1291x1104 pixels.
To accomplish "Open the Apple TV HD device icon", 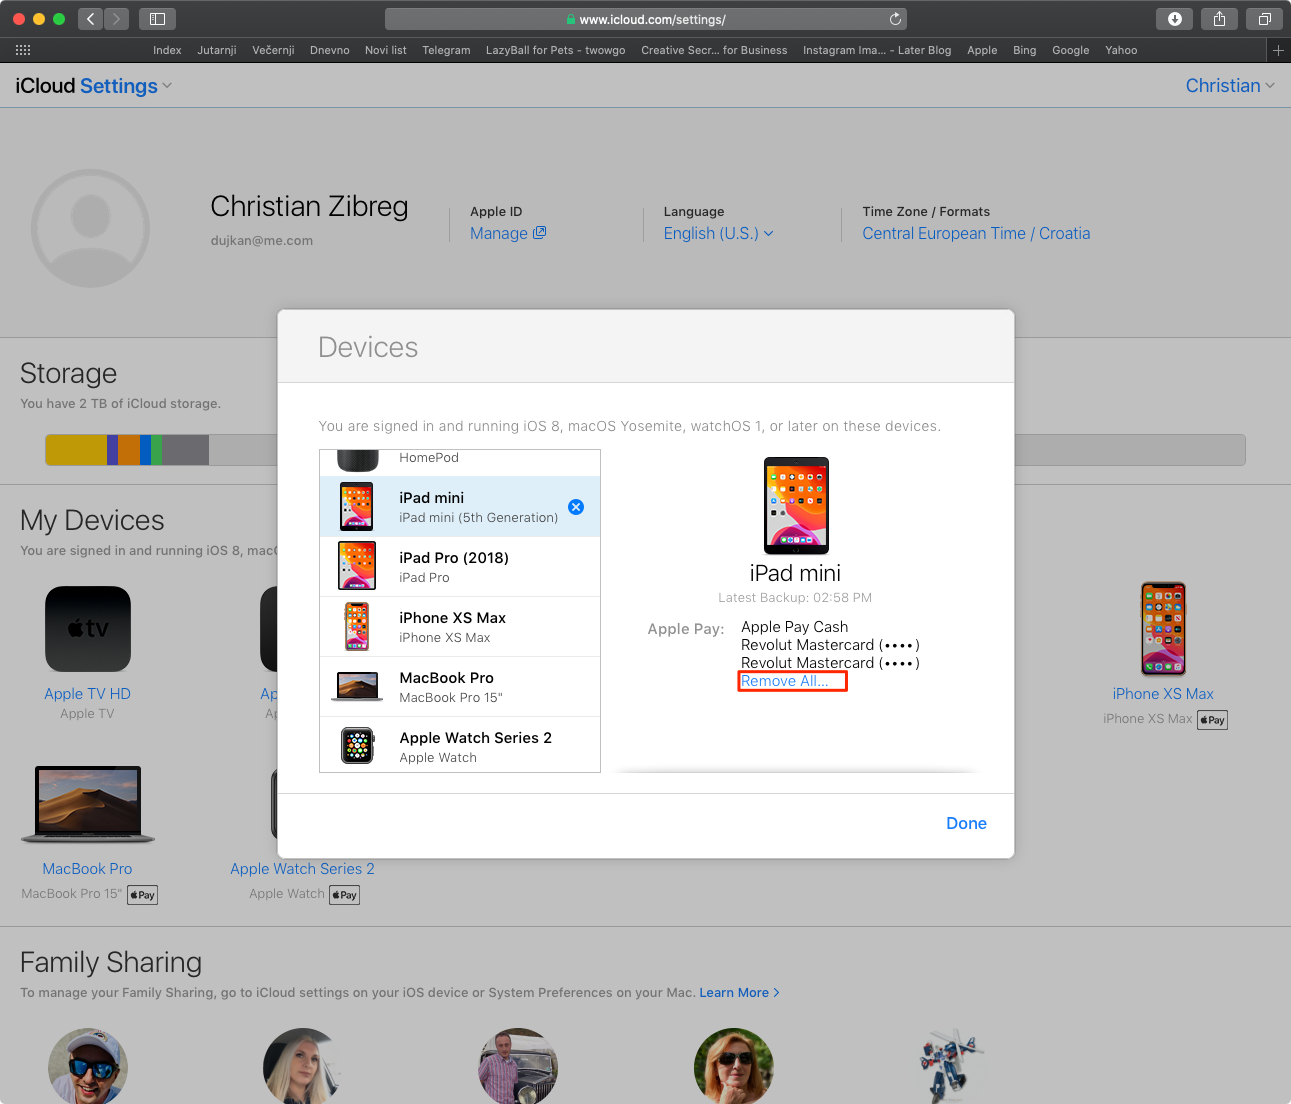I will click(88, 629).
